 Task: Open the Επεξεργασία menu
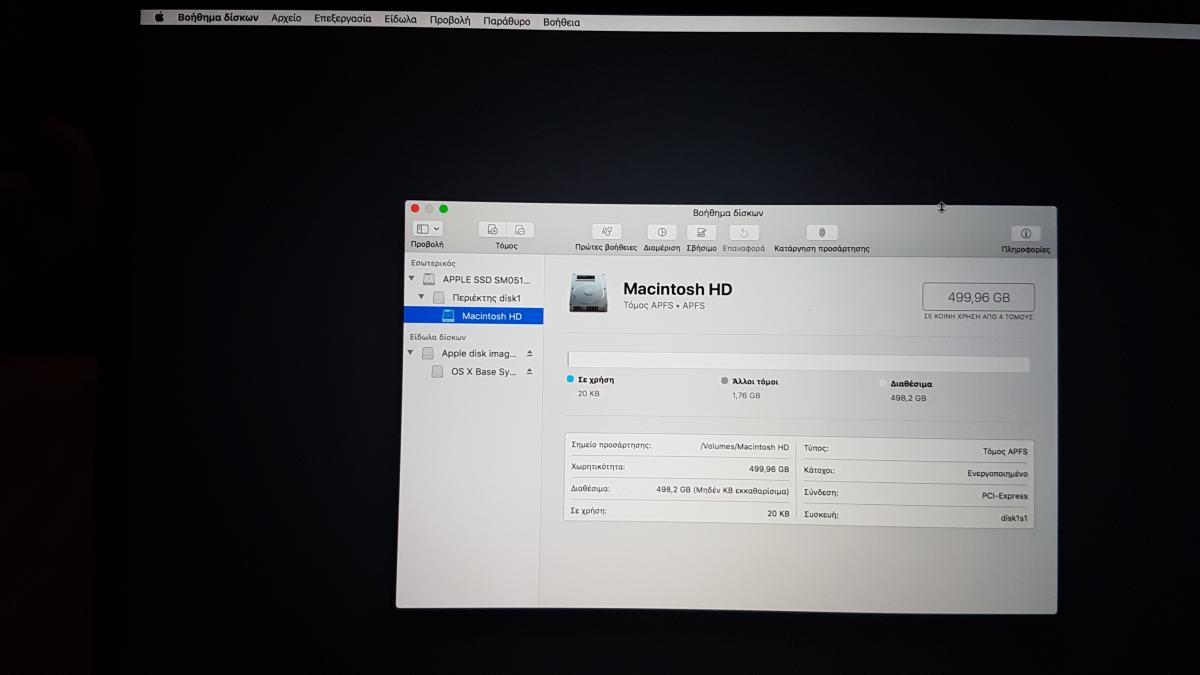342,19
